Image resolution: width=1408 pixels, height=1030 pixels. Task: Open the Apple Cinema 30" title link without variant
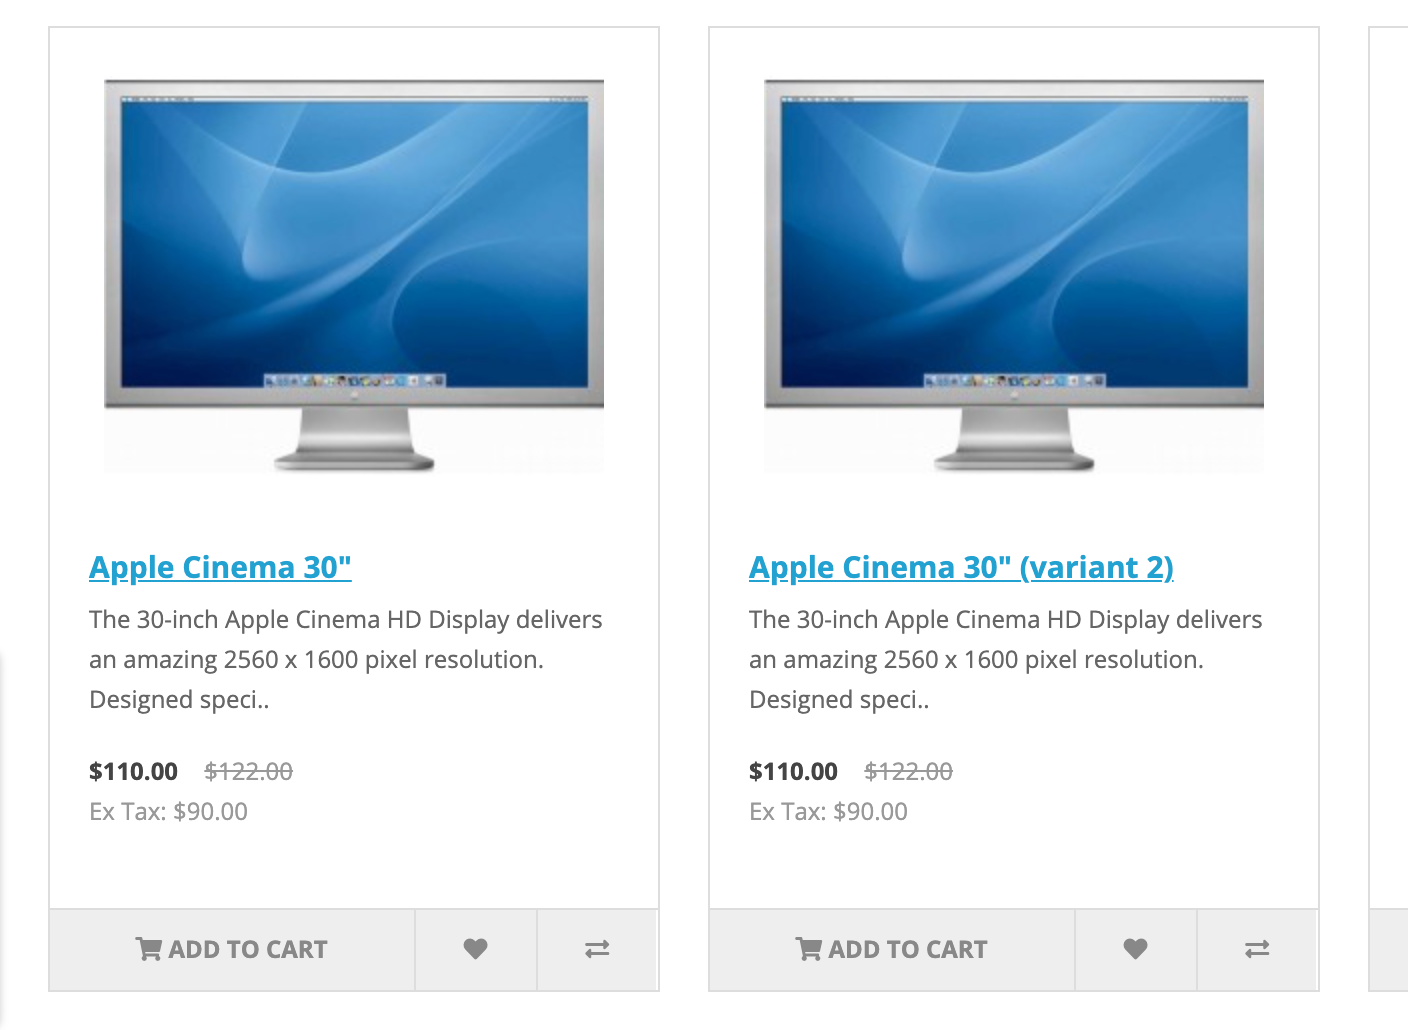coord(220,567)
